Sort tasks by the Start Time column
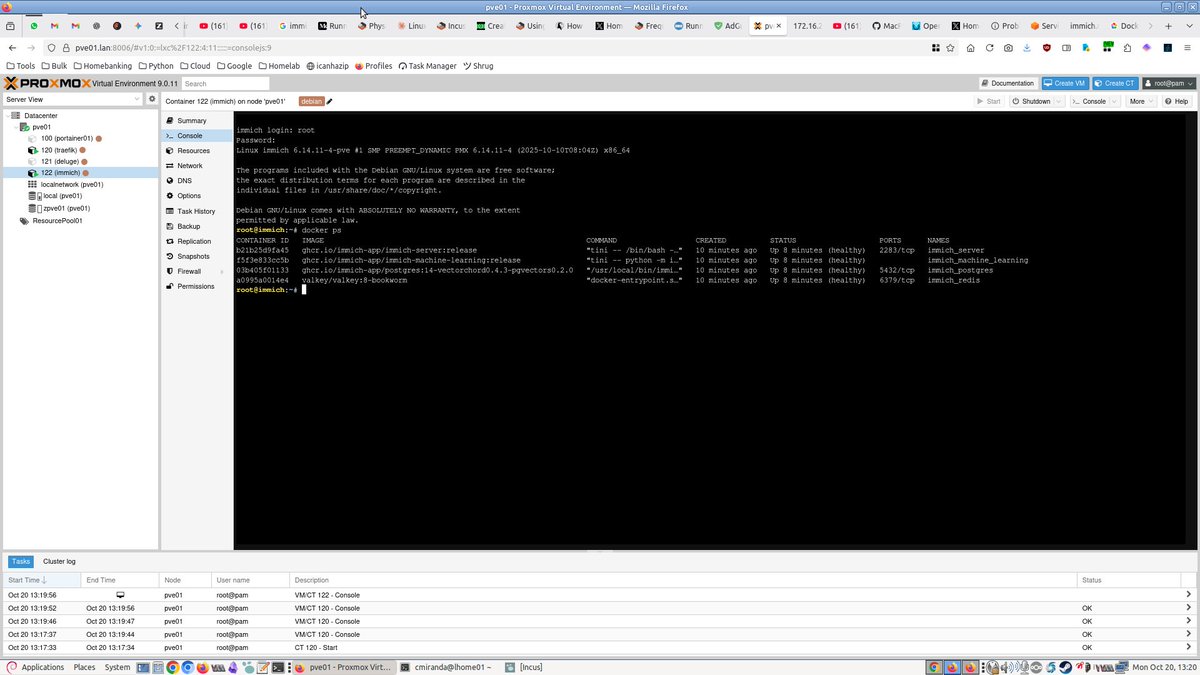Viewport: 1200px width, 675px height. tap(41, 580)
